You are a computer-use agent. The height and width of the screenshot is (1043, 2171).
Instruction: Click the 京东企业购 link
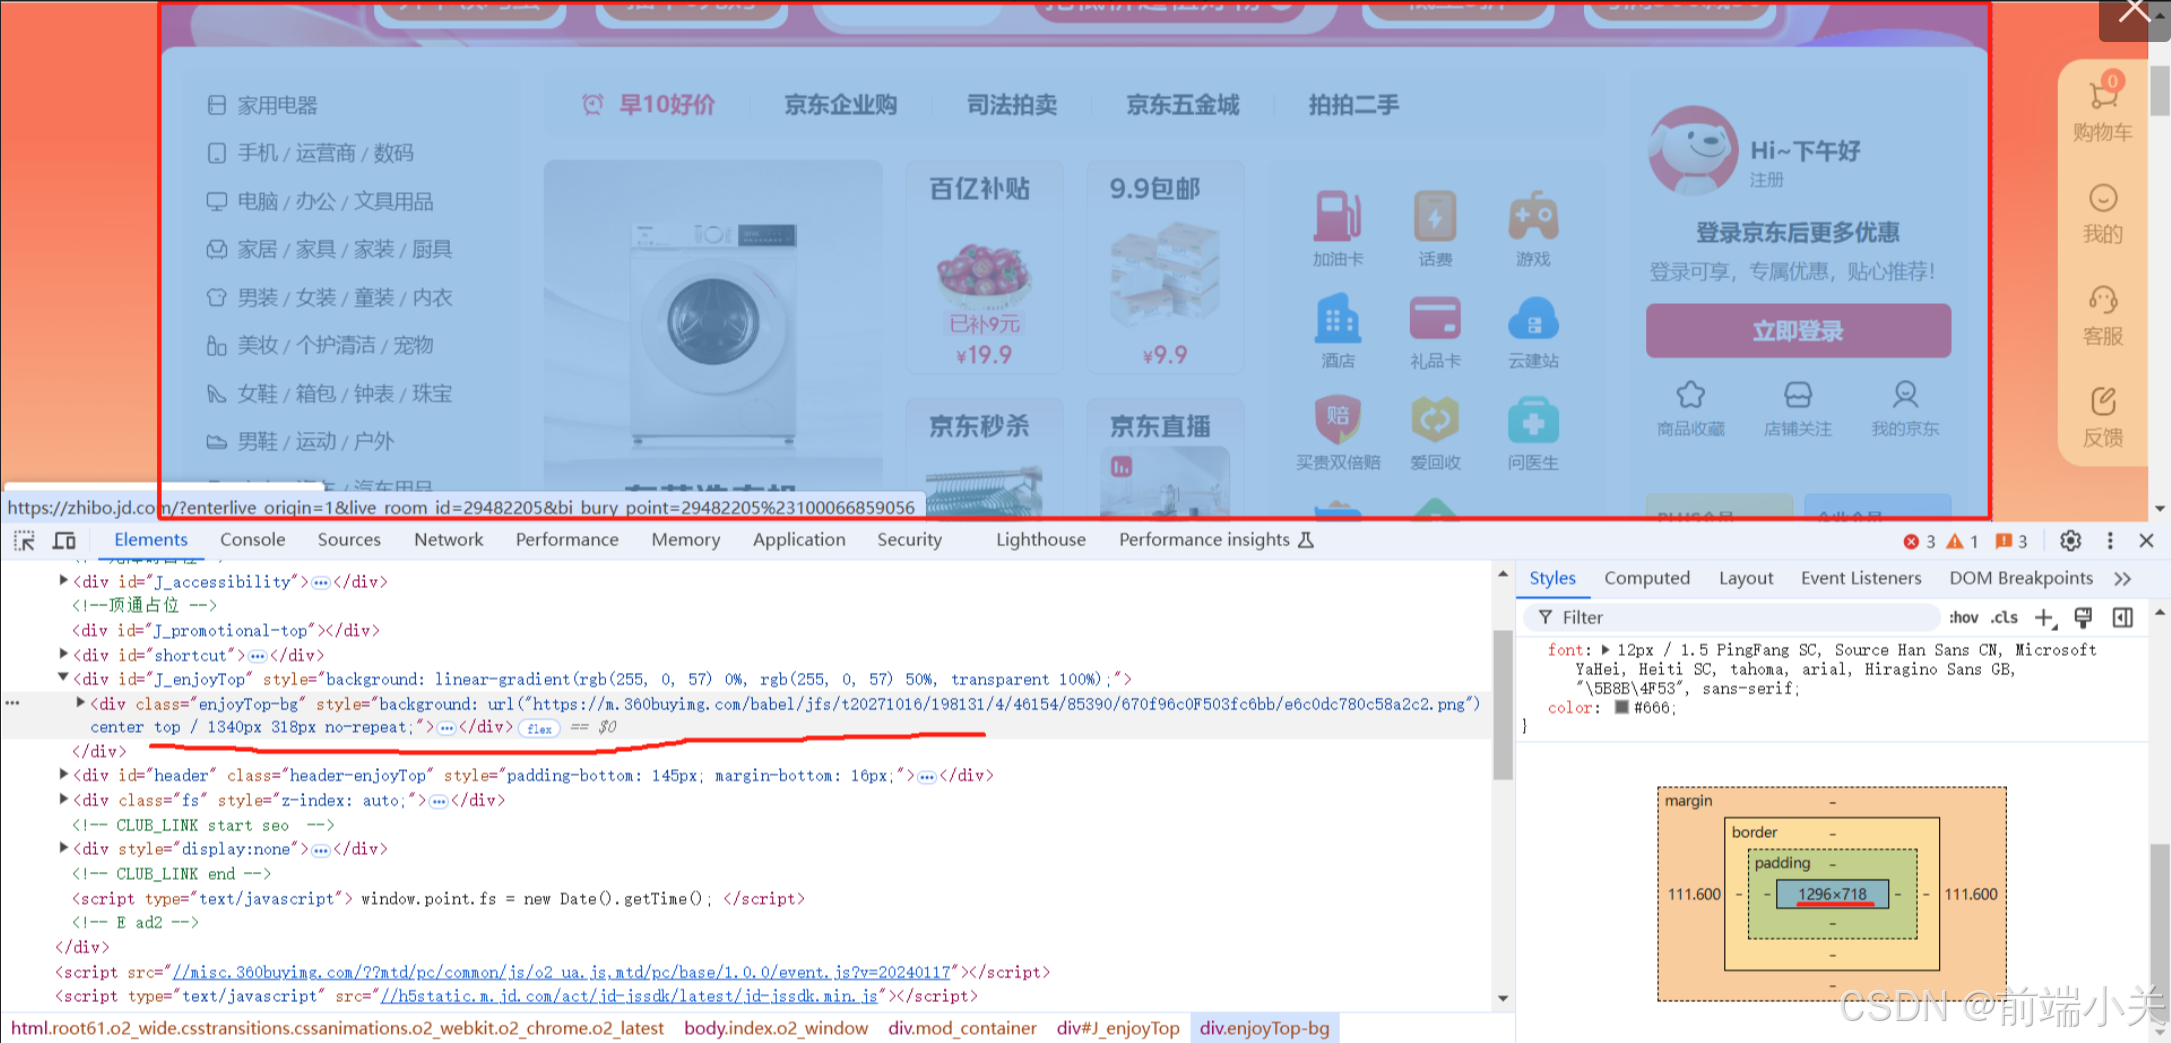[x=840, y=105]
